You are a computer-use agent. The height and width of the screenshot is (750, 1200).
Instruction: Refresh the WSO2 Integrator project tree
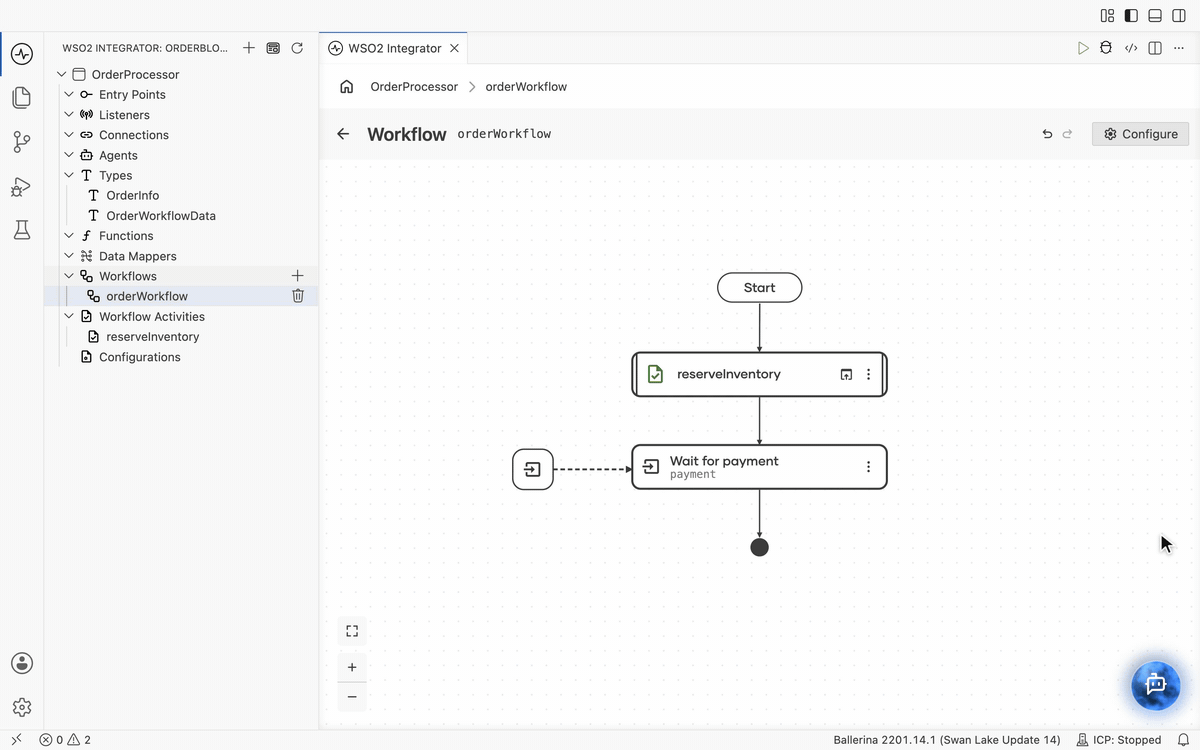click(x=297, y=47)
